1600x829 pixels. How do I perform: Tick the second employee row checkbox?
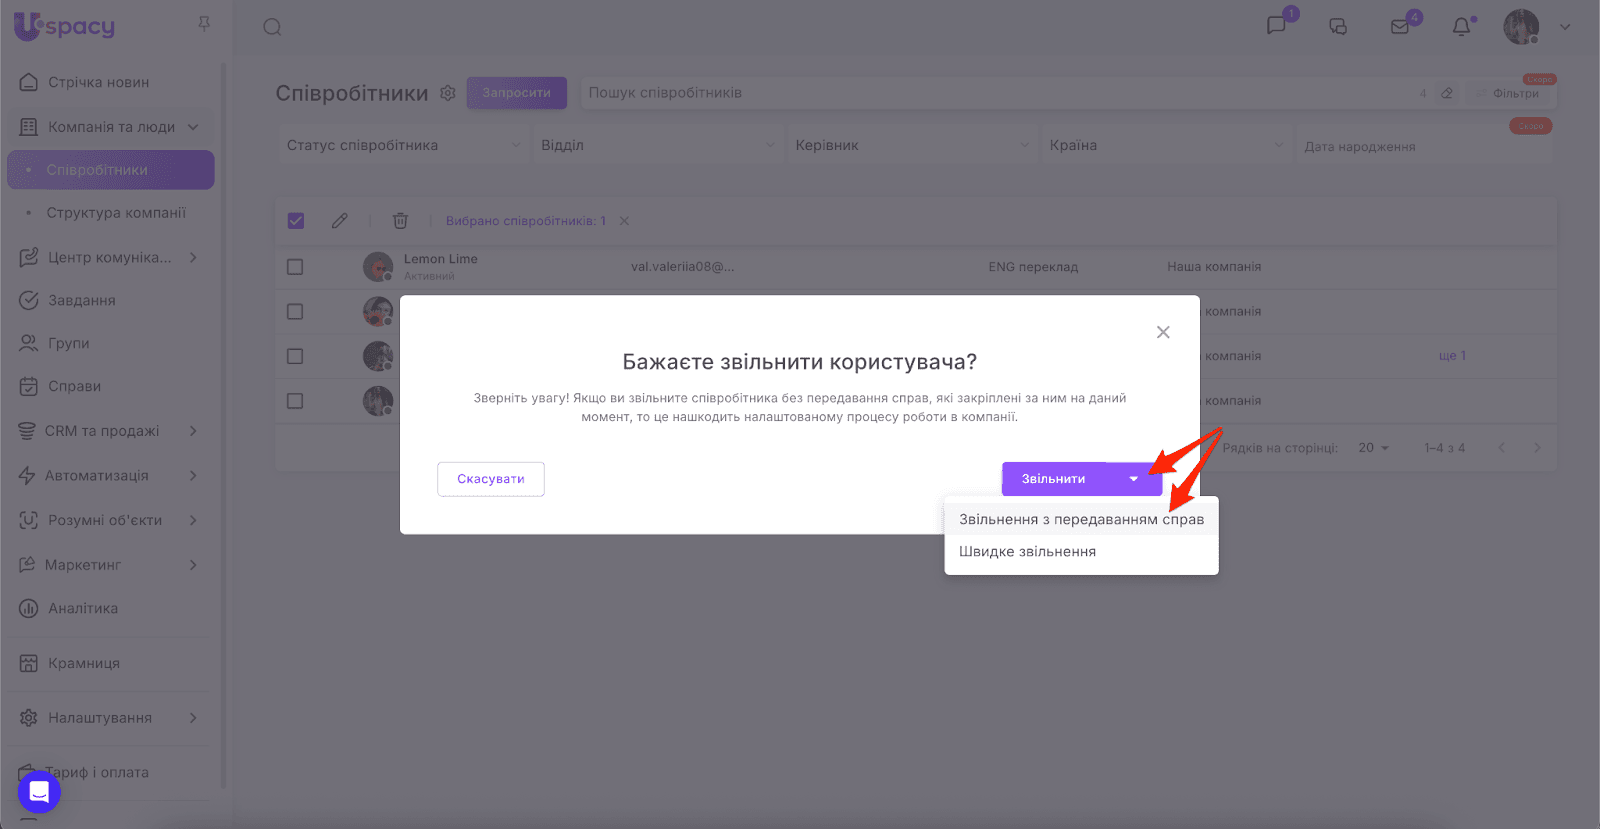[295, 312]
